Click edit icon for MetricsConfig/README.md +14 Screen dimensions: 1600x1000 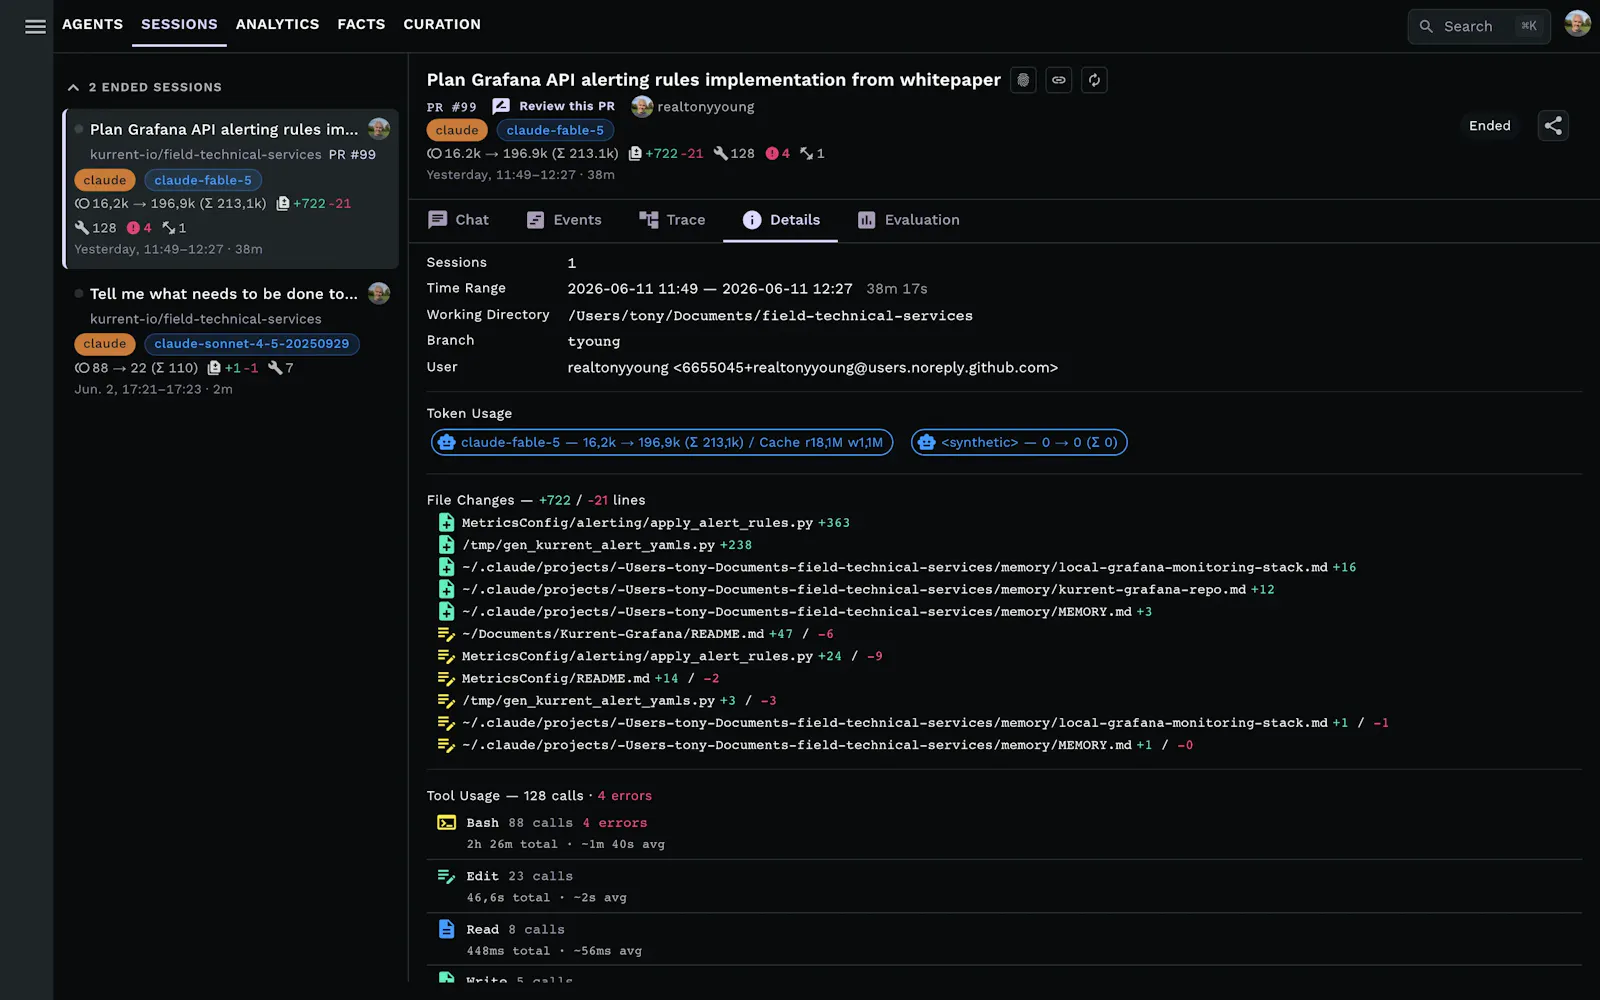pos(446,678)
